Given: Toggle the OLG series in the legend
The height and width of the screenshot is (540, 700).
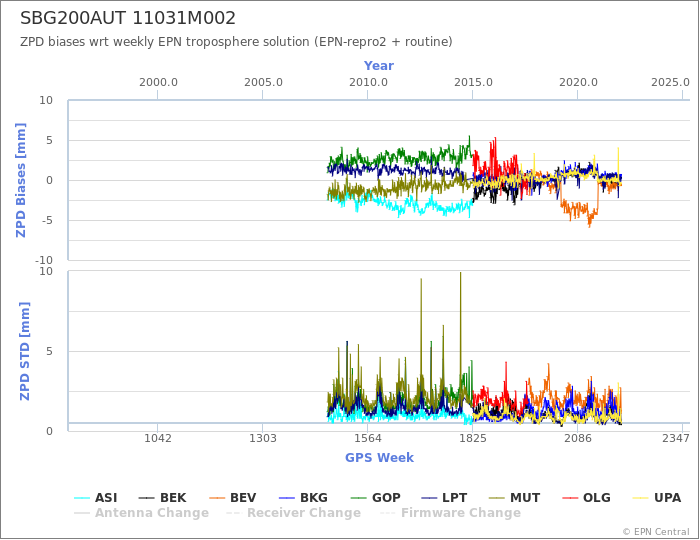Looking at the screenshot, I should point(586,498).
